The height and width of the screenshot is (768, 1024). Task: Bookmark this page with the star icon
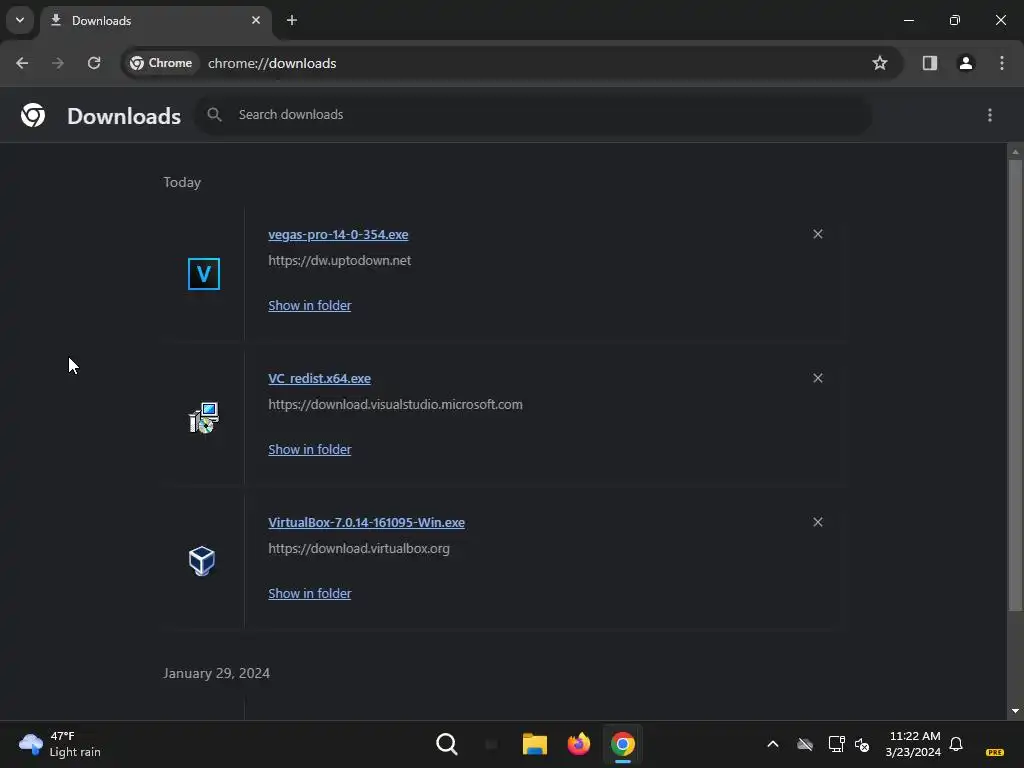point(880,63)
